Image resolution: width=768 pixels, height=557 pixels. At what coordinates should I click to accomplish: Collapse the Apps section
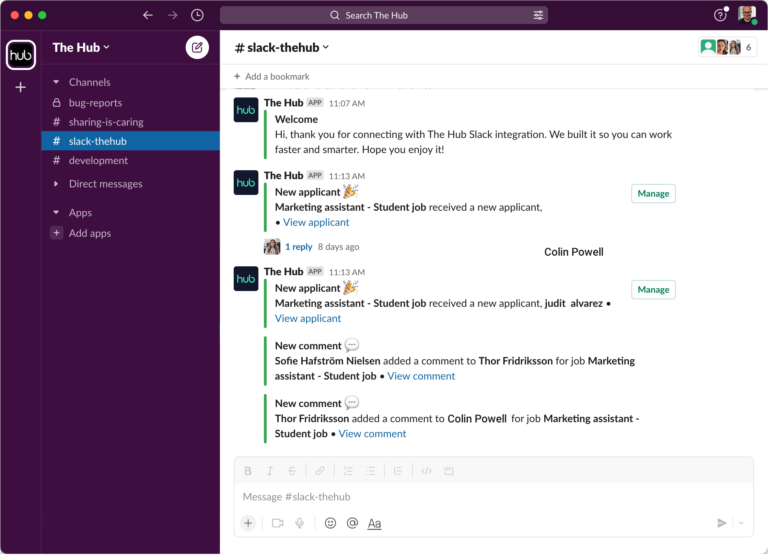pyautogui.click(x=56, y=213)
